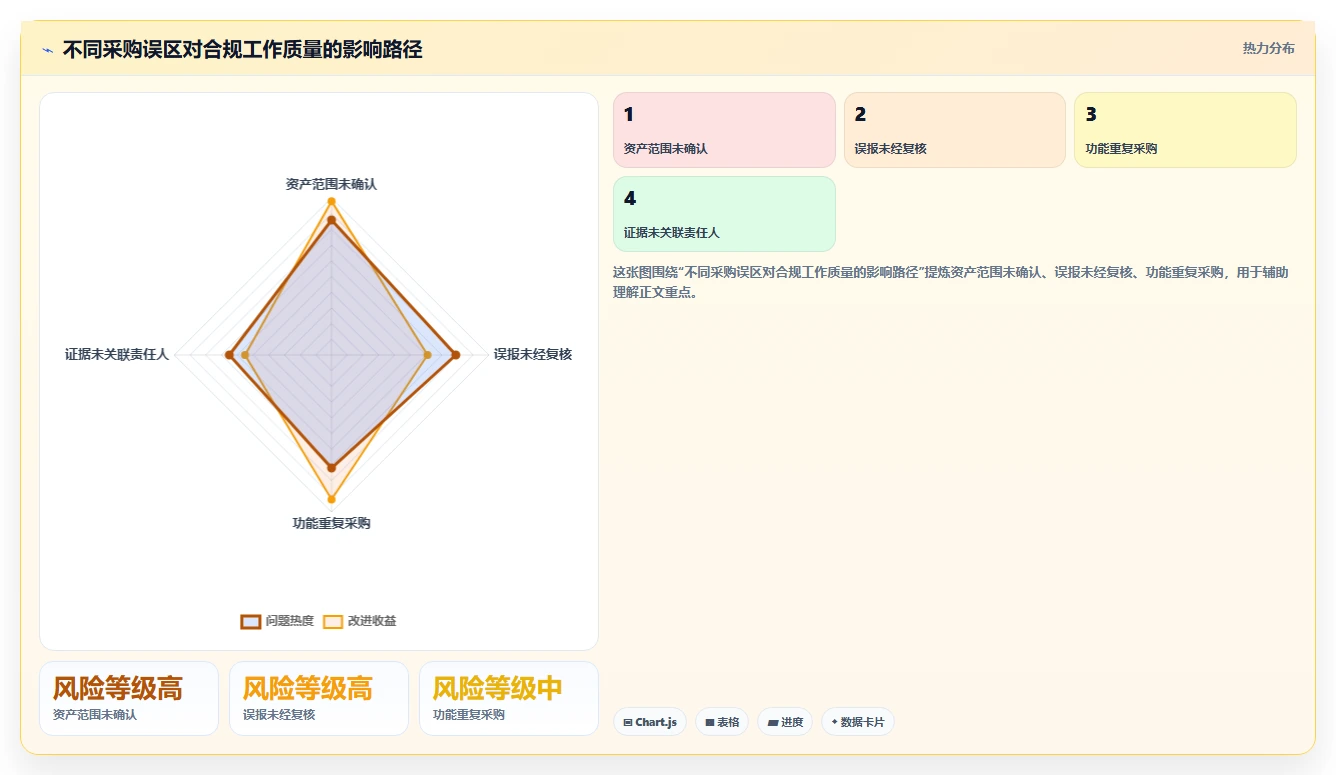1336x775 pixels.
Task: Click the description paragraph starting 这张图围绕
Action: (950, 282)
